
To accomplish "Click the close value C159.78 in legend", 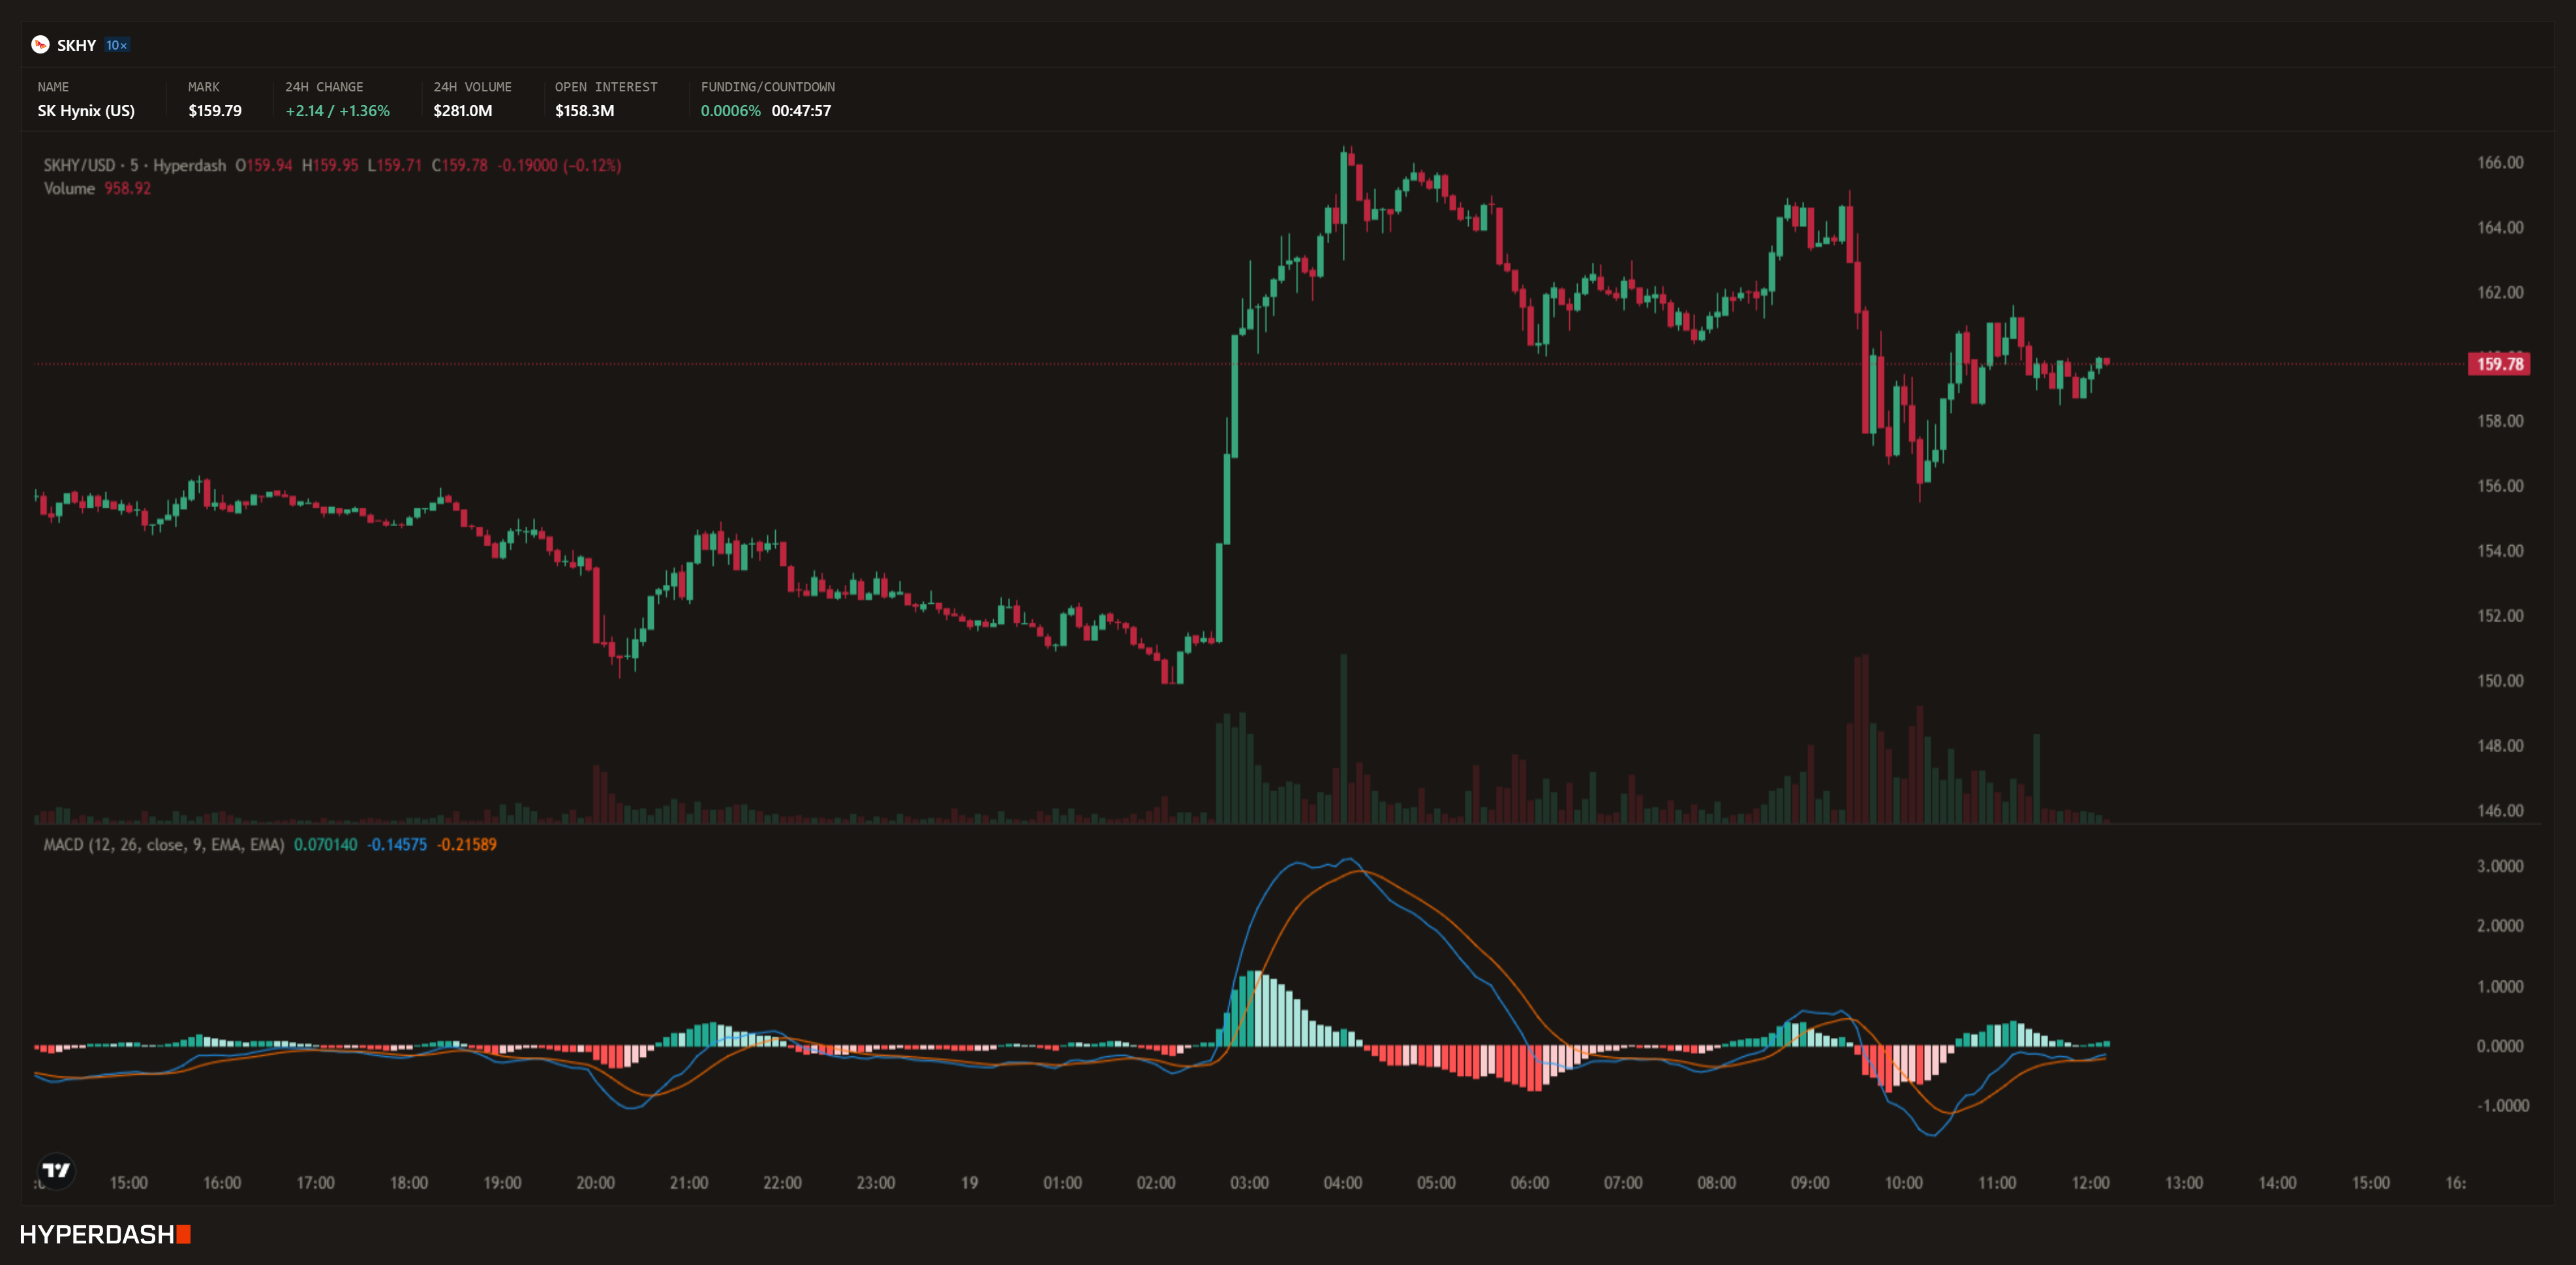I will [x=460, y=165].
